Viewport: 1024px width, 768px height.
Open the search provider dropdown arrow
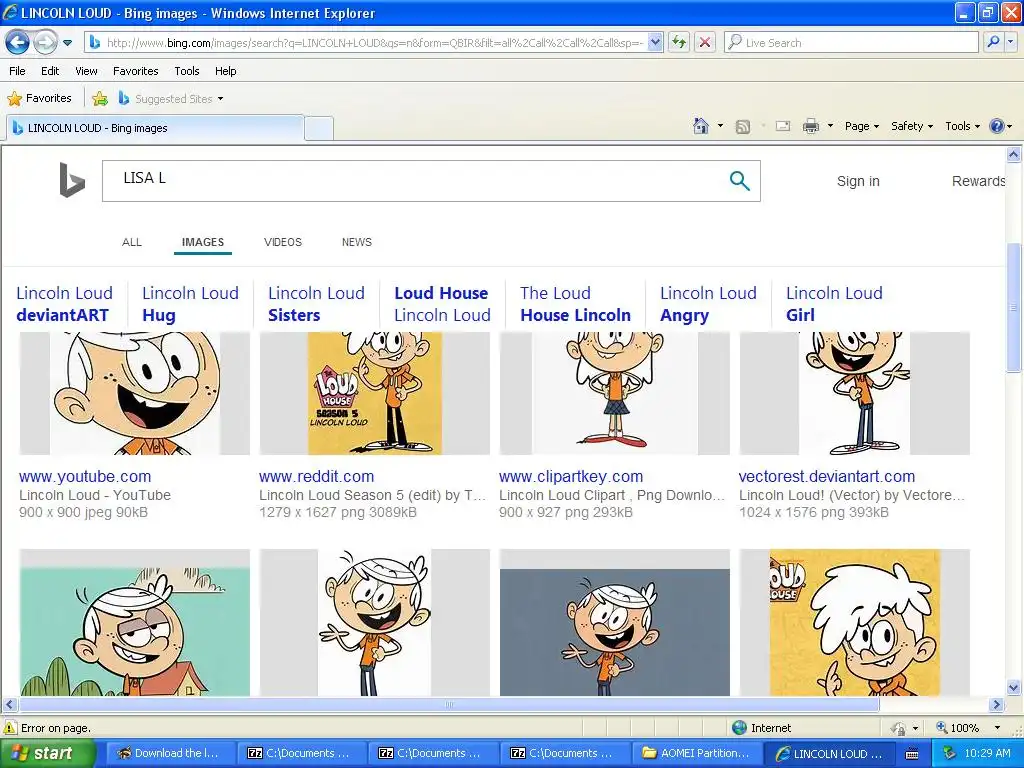coord(1010,43)
